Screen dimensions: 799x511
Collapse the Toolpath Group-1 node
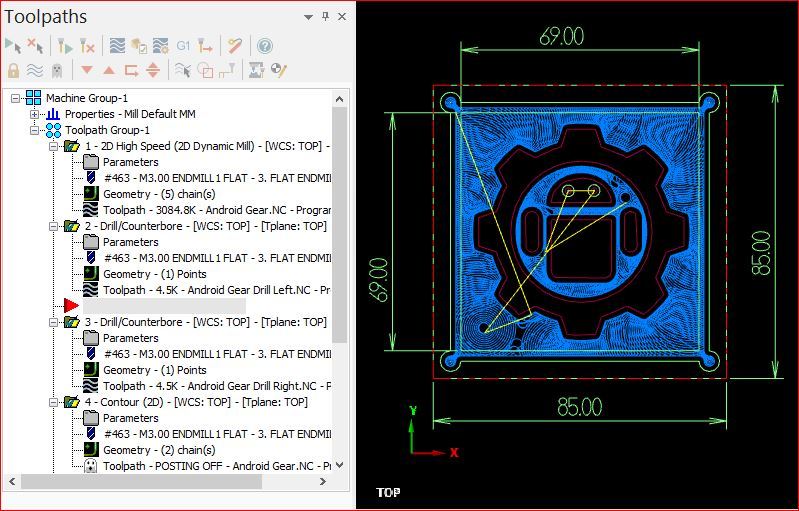click(x=34, y=130)
